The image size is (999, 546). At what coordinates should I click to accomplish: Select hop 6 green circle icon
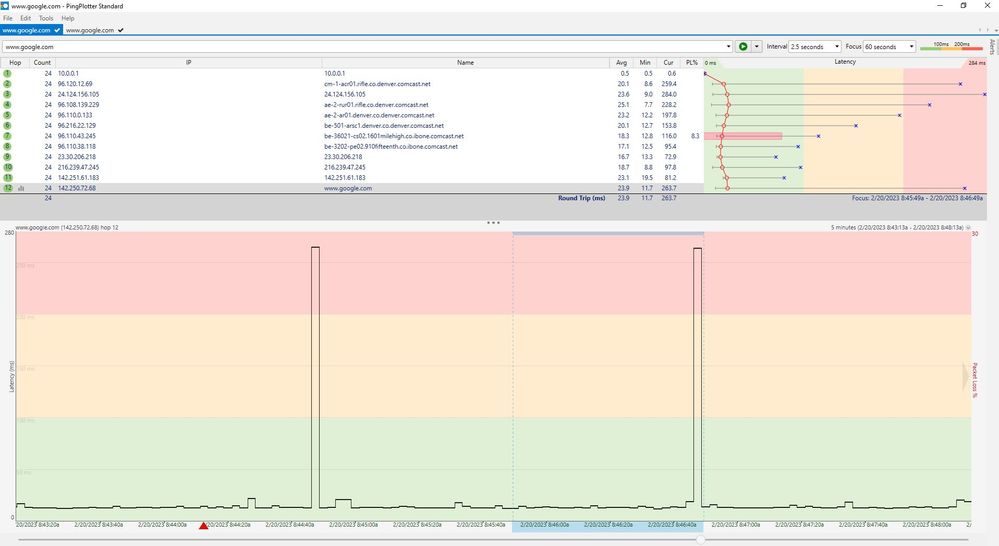pos(8,126)
